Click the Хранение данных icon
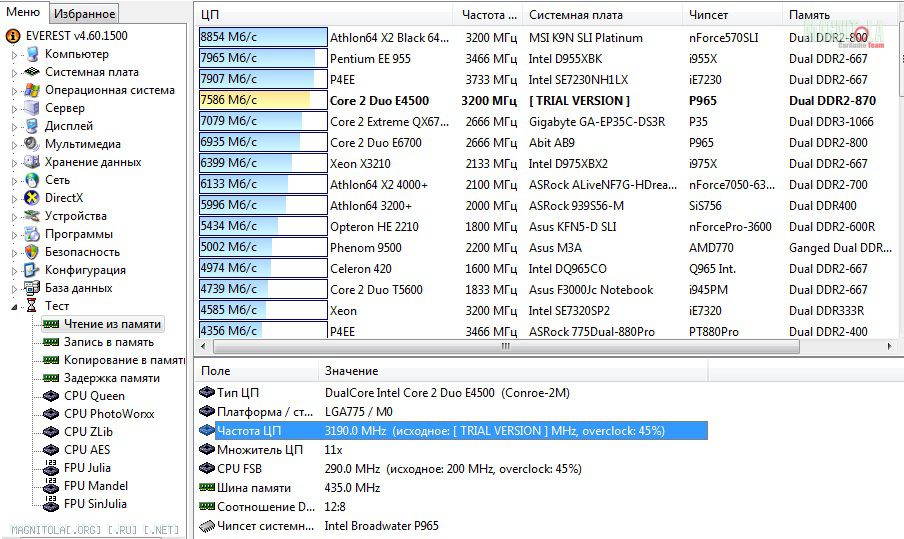904x539 pixels. pyautogui.click(x=32, y=162)
